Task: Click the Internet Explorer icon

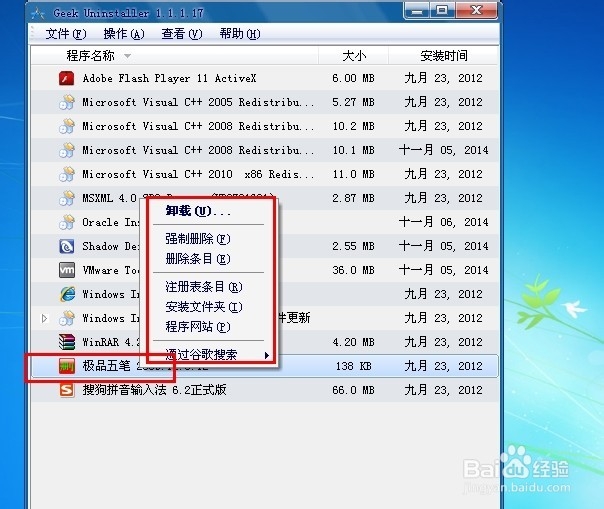Action: [x=67, y=294]
